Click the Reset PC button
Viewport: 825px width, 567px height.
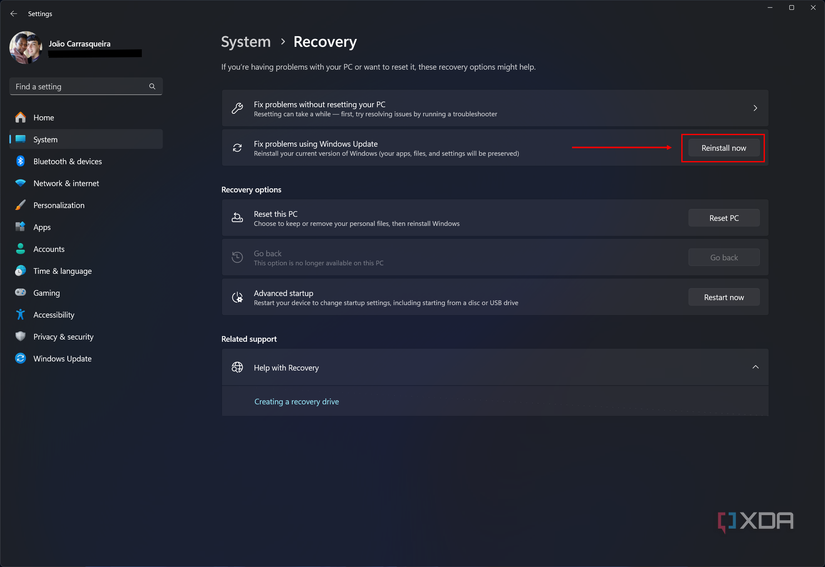tap(723, 218)
